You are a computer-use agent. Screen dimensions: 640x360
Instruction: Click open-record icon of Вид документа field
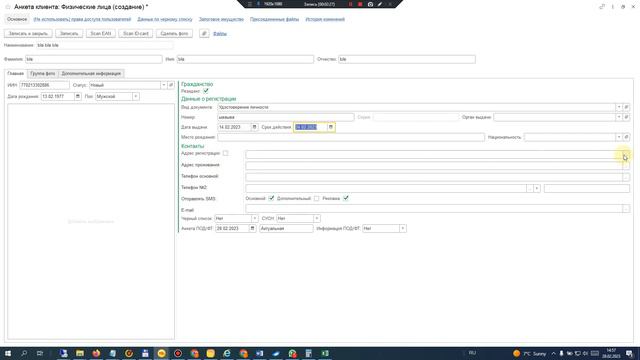click(626, 107)
